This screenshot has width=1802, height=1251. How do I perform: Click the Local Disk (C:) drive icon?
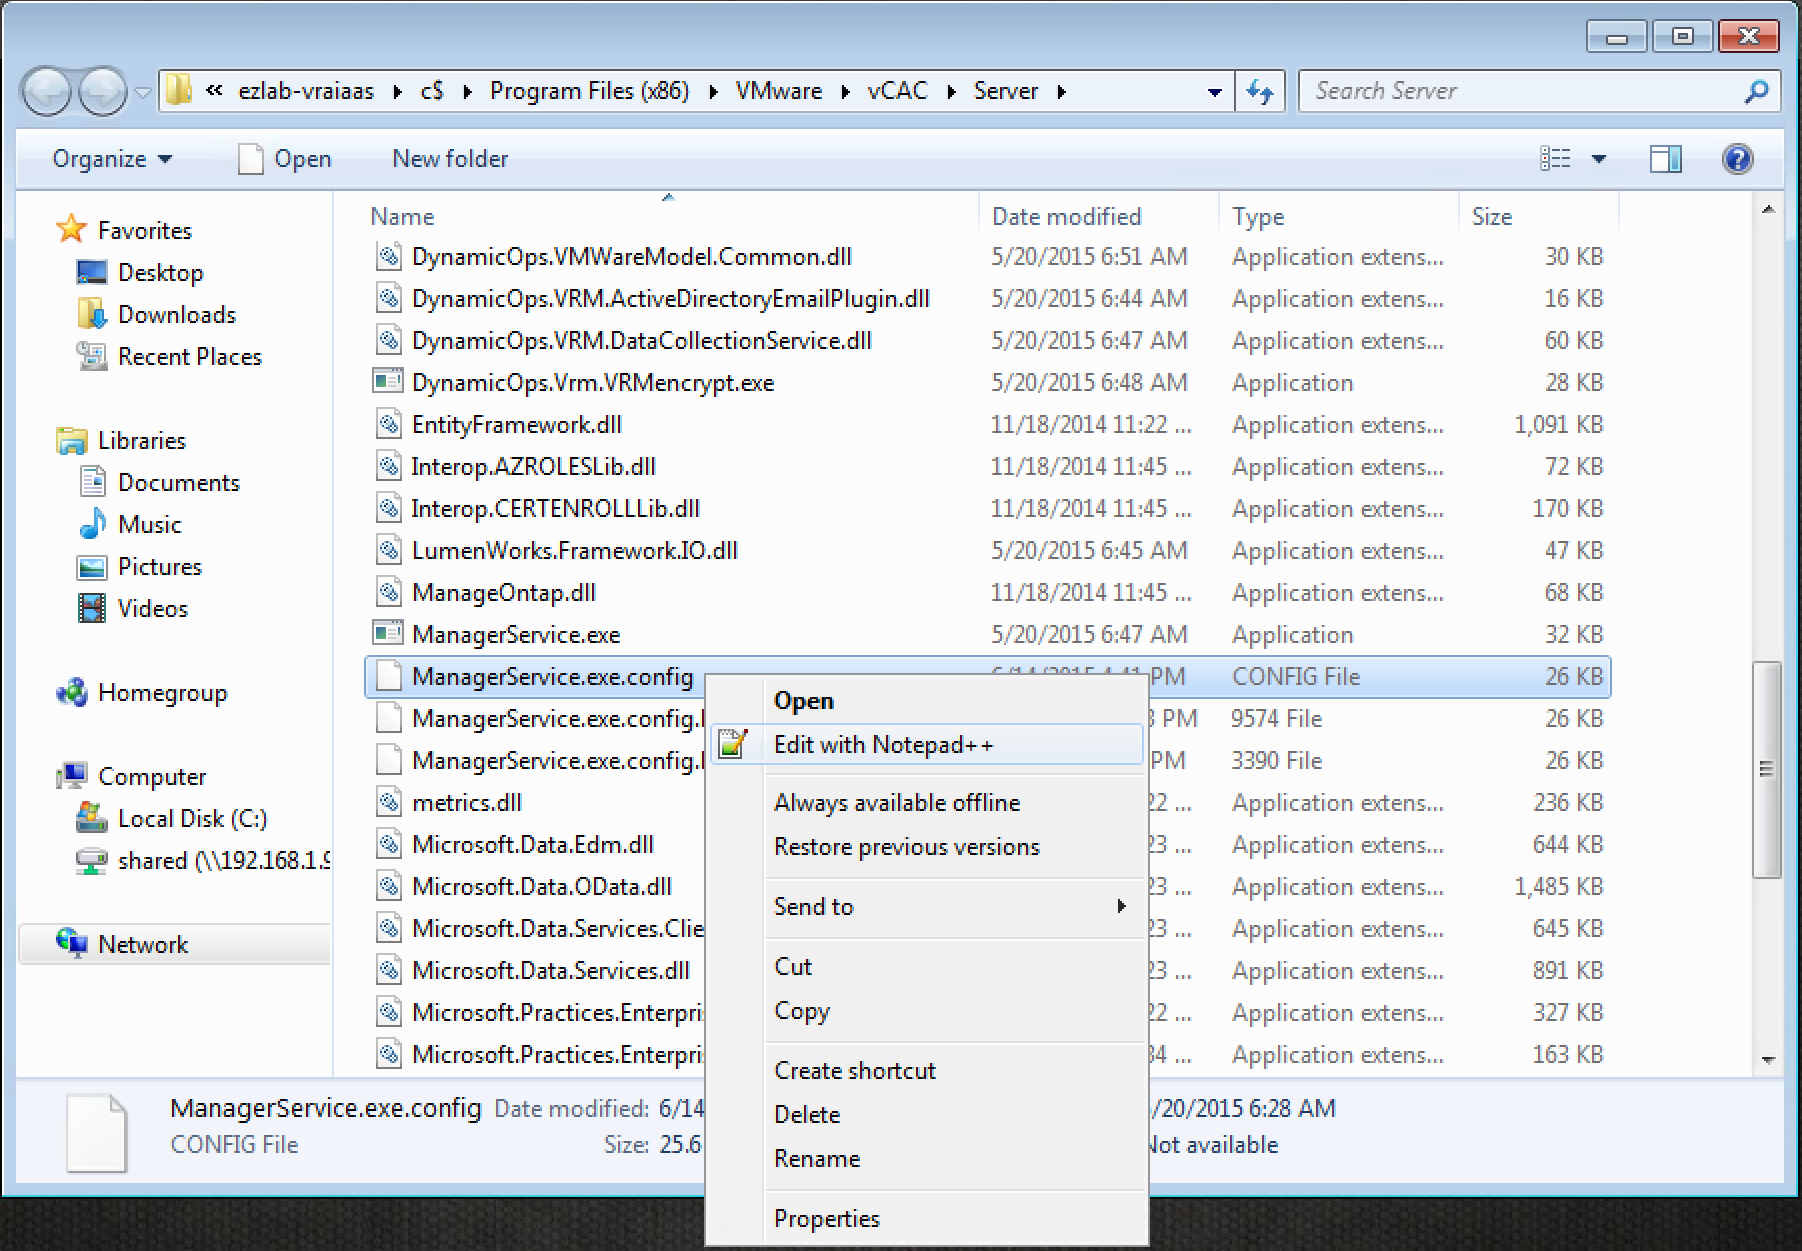pos(92,818)
